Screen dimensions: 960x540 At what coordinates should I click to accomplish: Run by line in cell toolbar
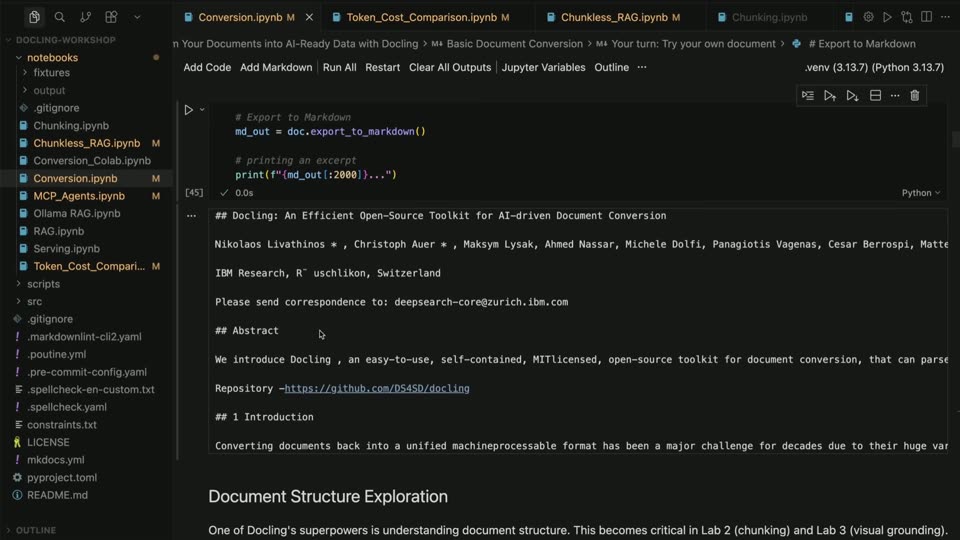(808, 96)
